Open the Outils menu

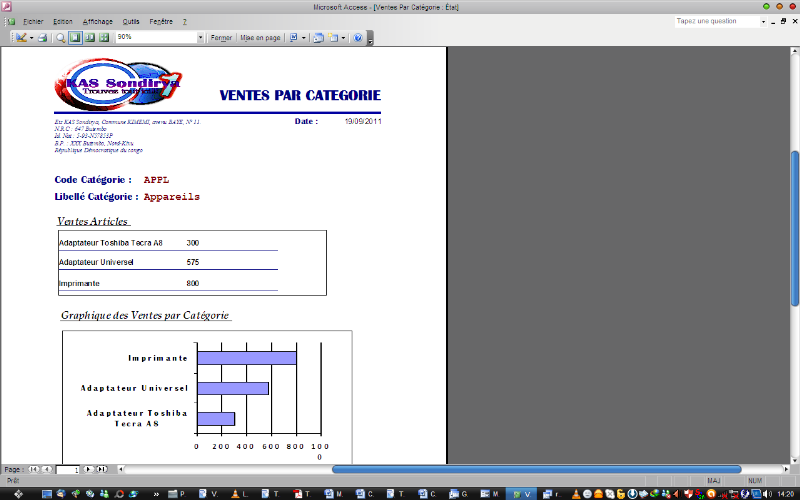pos(131,21)
